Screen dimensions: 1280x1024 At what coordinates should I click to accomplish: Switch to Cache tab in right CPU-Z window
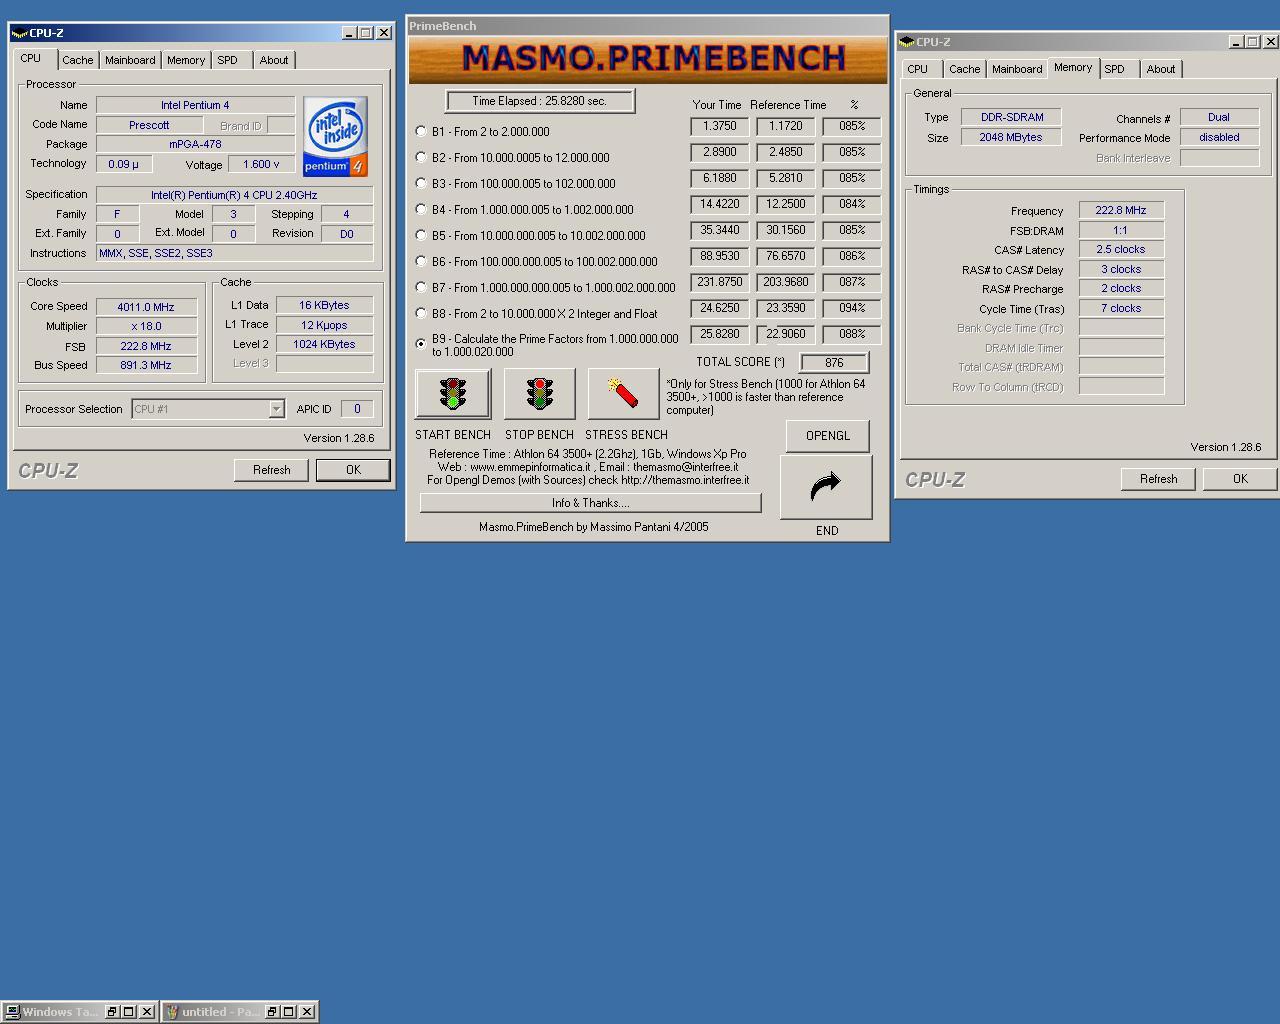pos(965,69)
